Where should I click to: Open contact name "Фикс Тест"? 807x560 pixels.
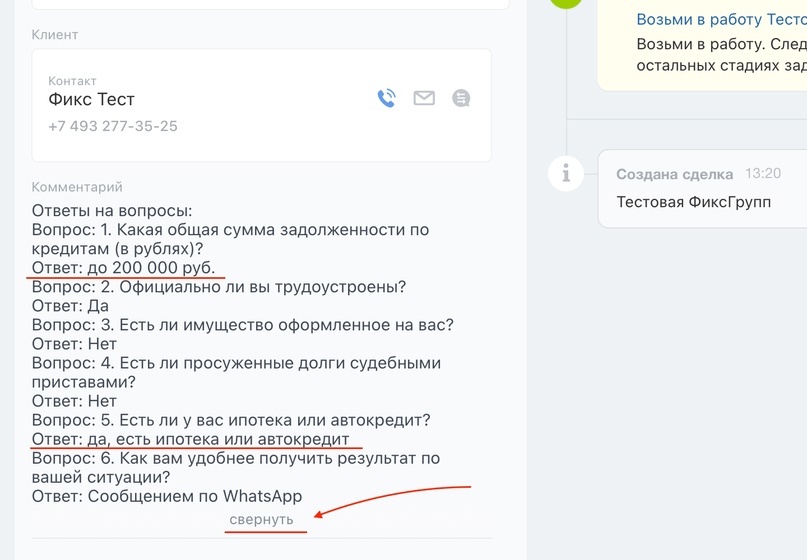[x=92, y=99]
